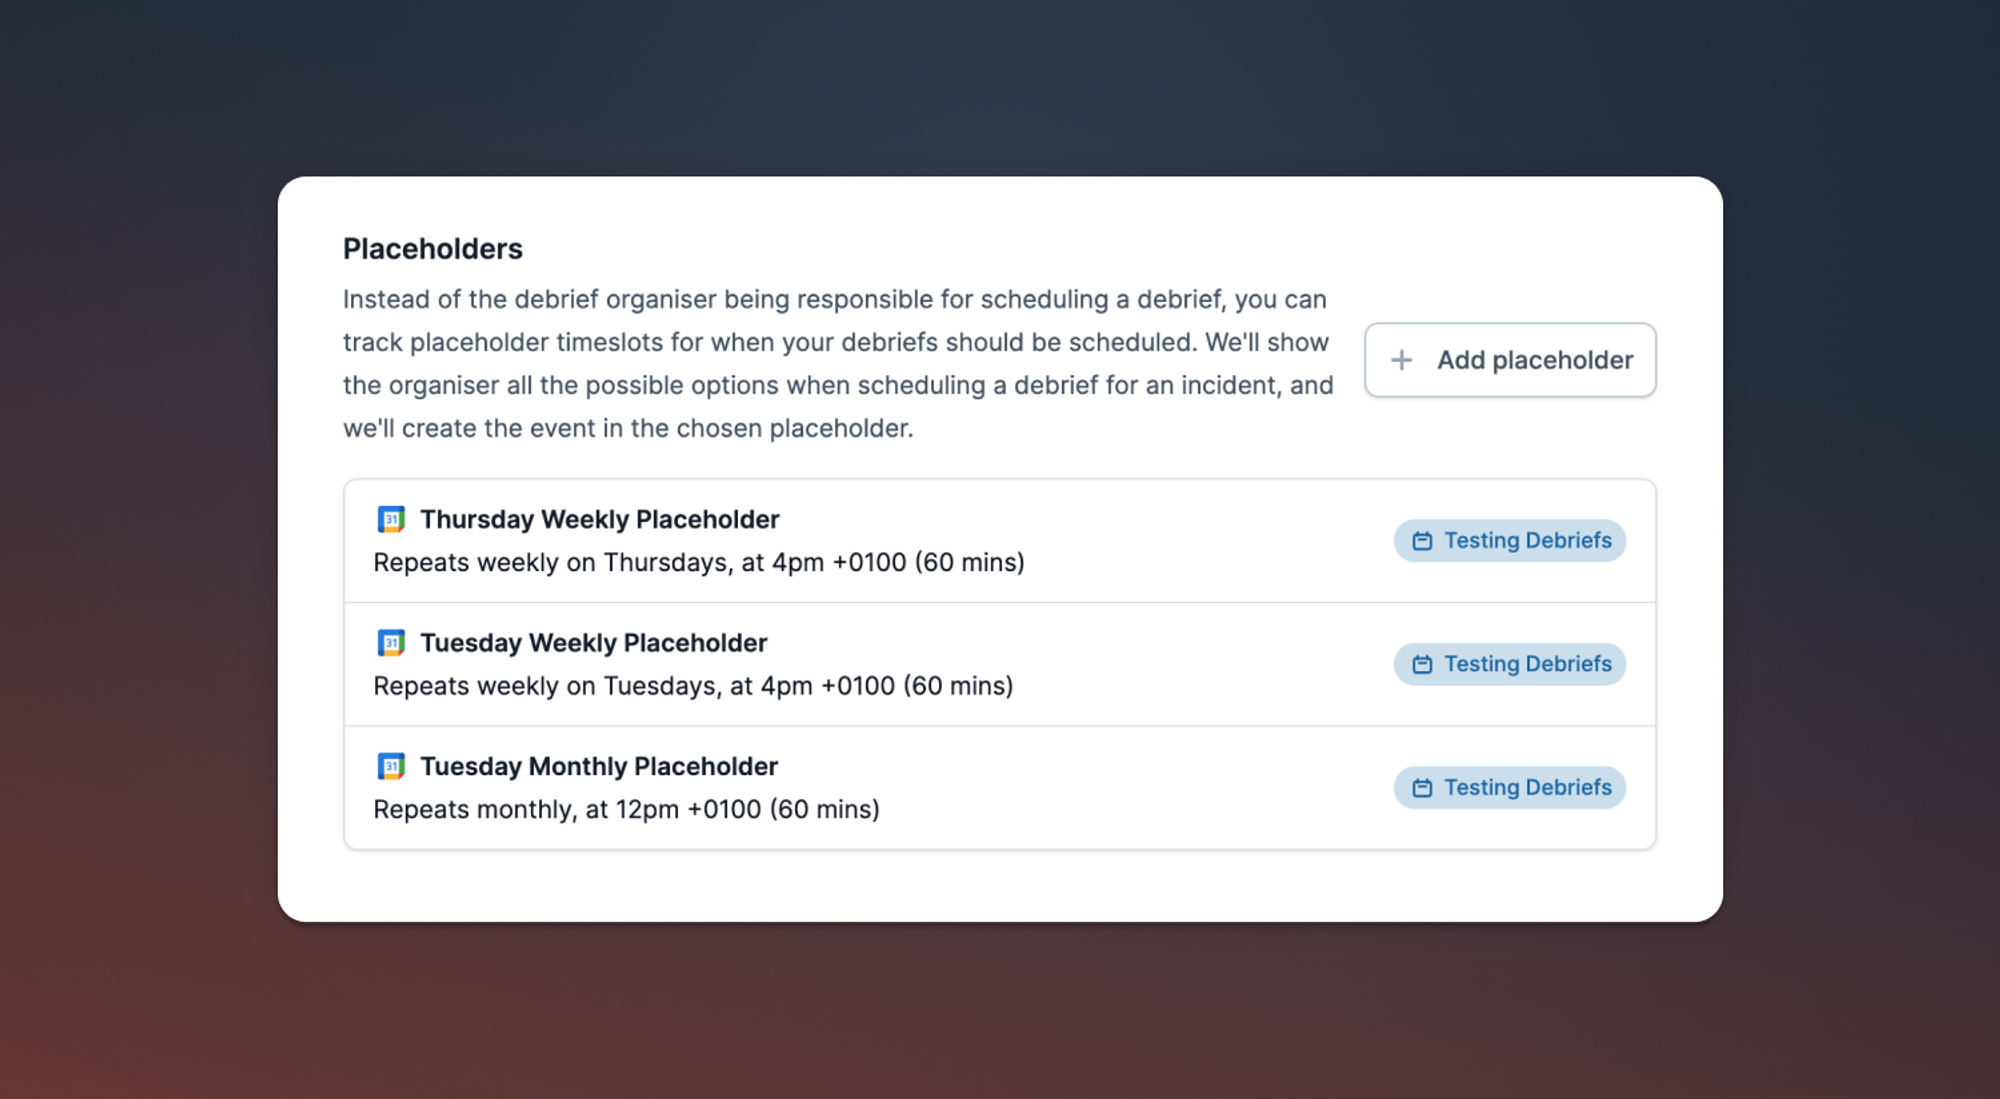Click the plus icon in Add placeholder
This screenshot has height=1099, width=2000.
1402,360
